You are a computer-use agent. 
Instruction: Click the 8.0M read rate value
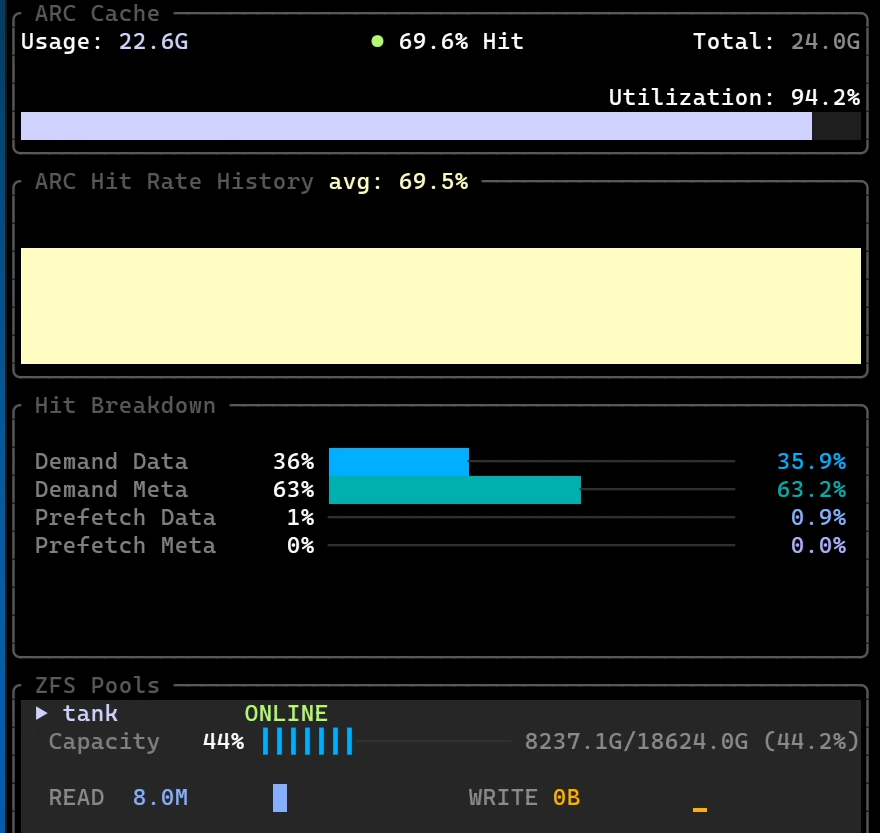click(160, 798)
